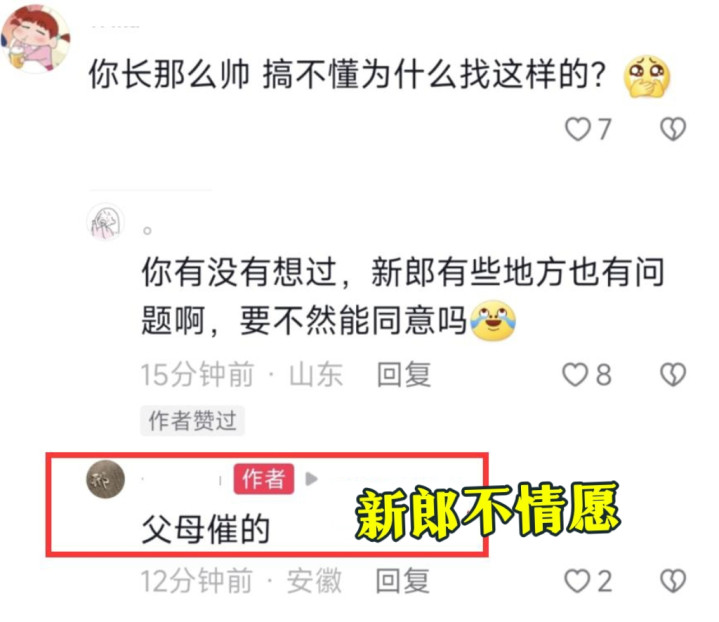Dislike the Shandong reply via broken heart
Screen dimensions: 719x622
(673, 374)
